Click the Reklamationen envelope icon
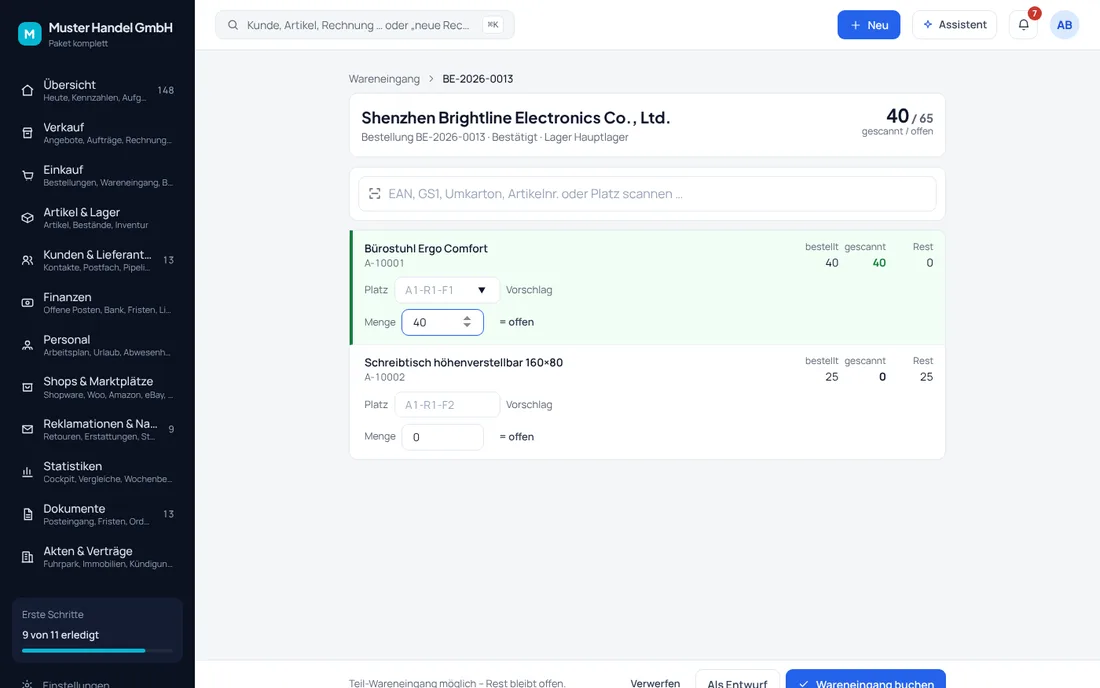The height and width of the screenshot is (688, 1100). [x=27, y=429]
